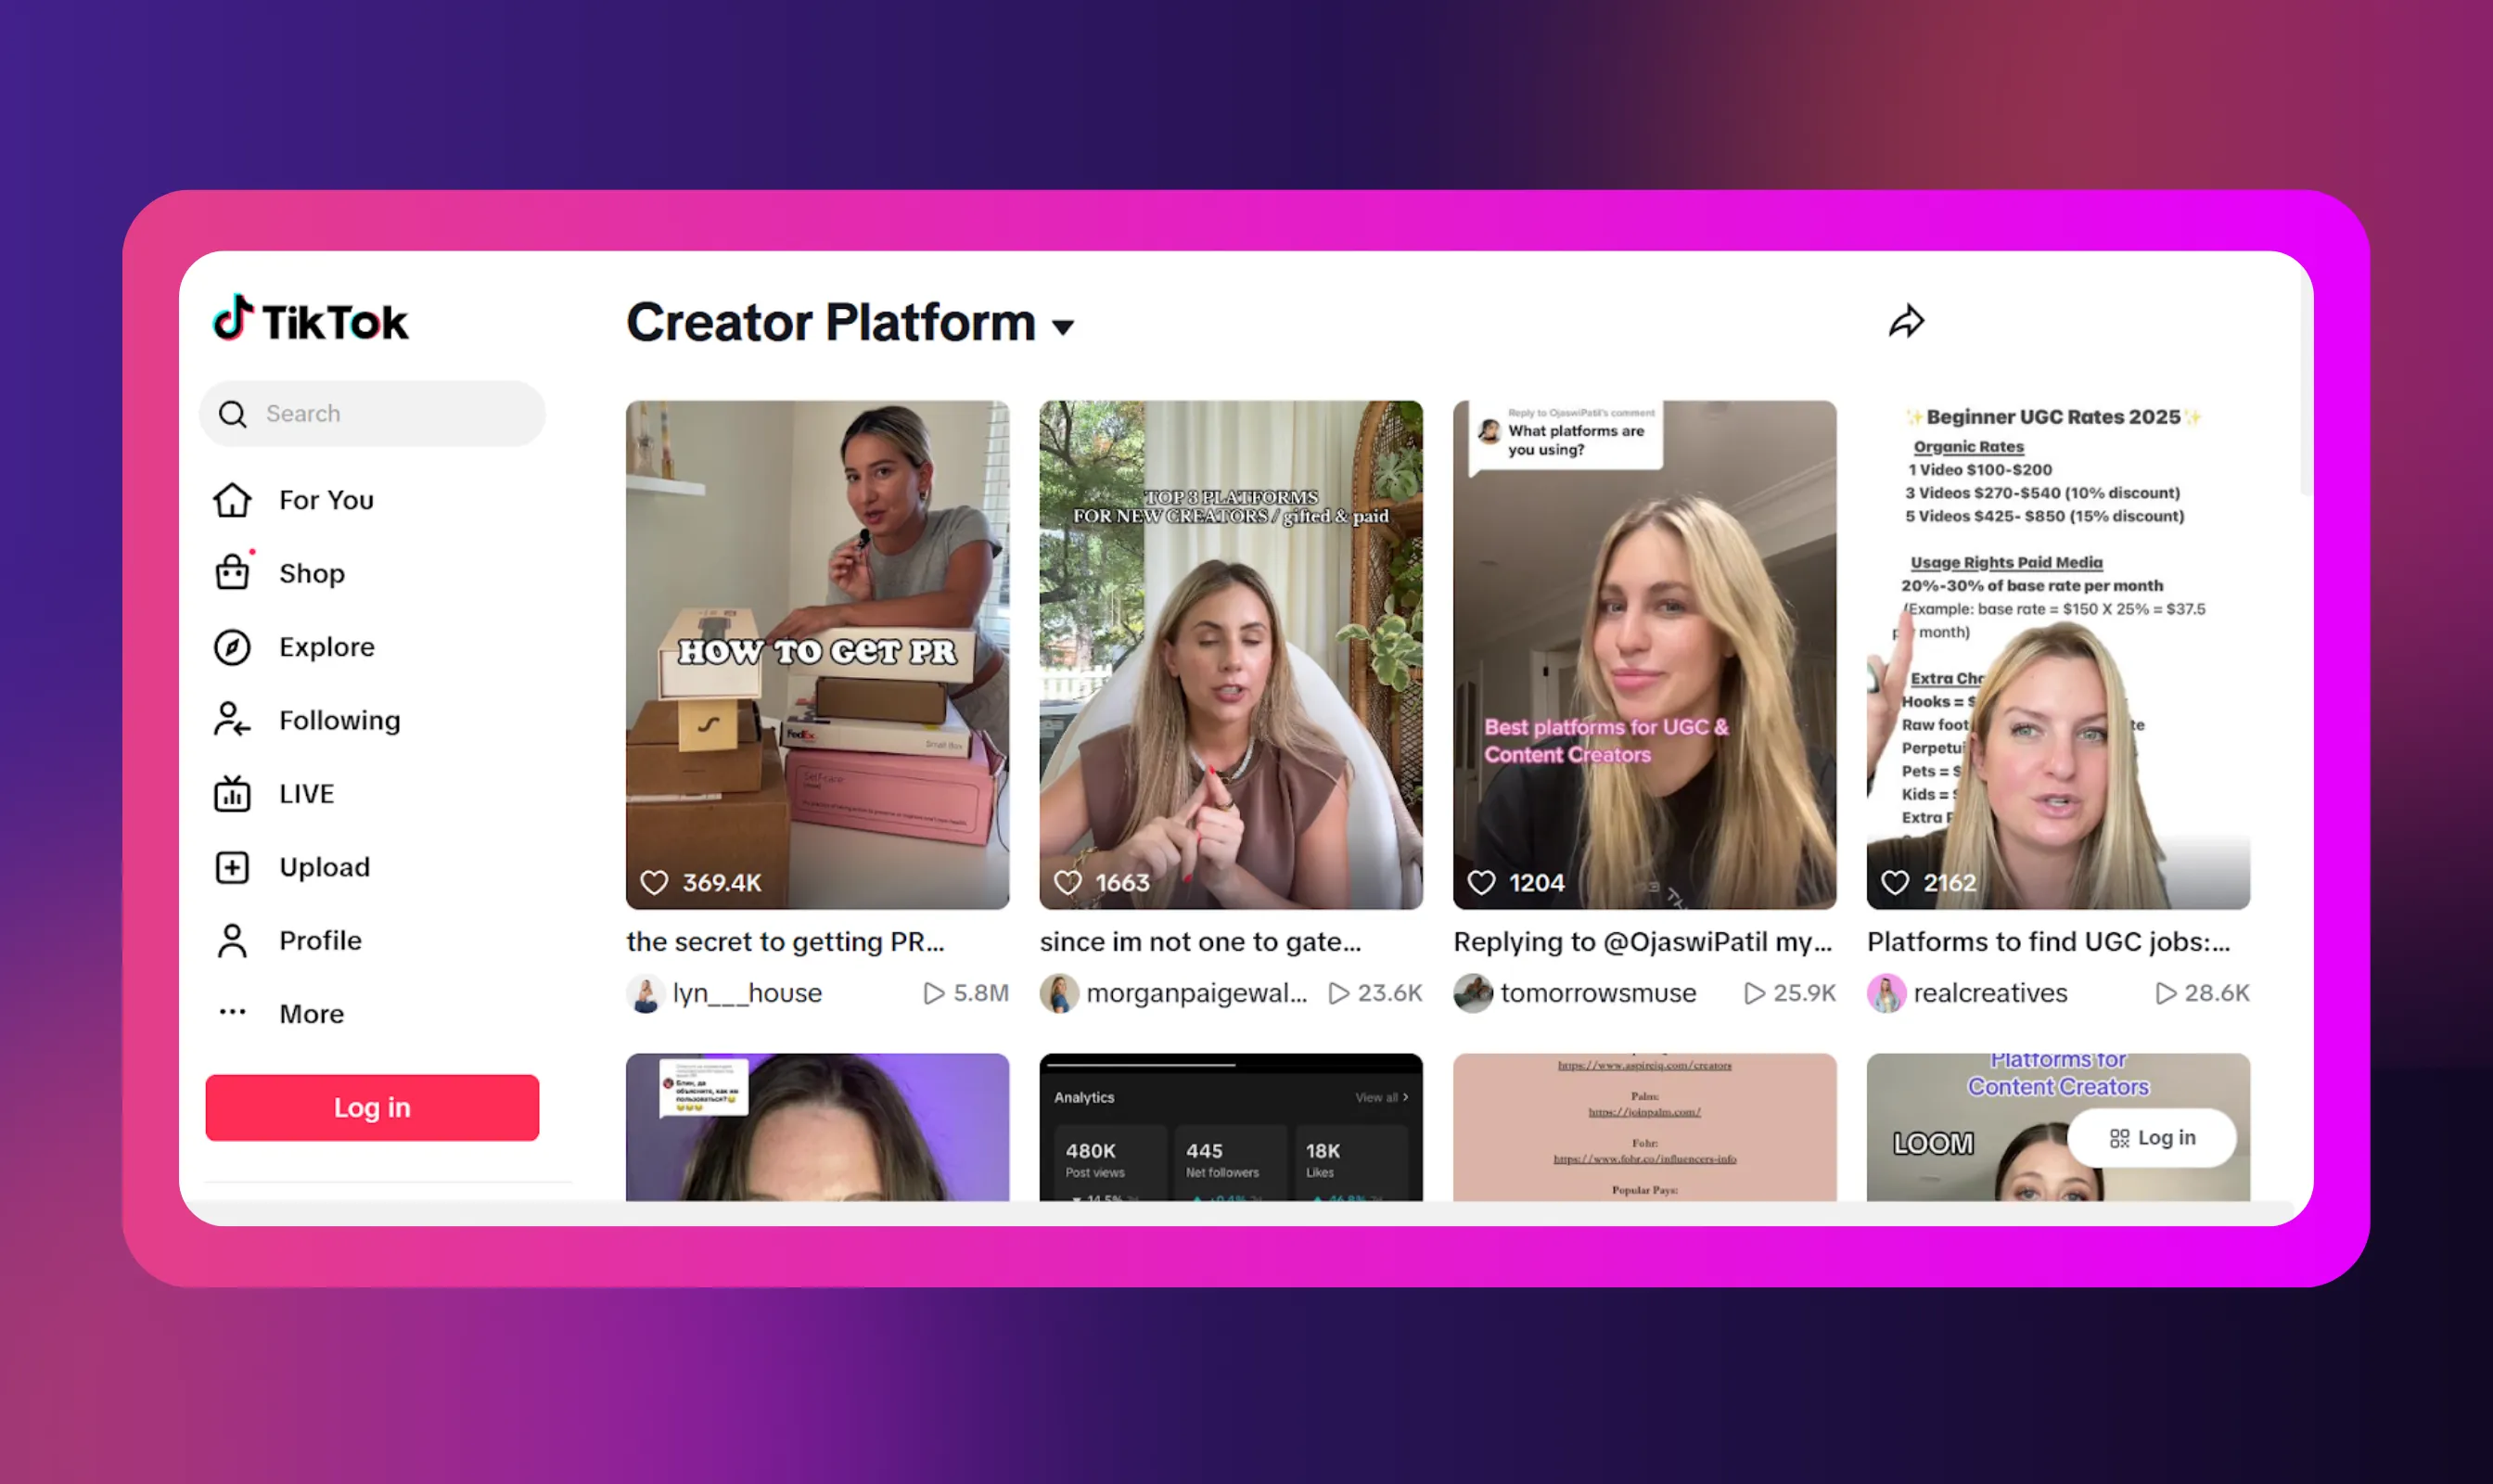This screenshot has width=2493, height=1484.
Task: Expand the More options in sidebar
Action: (231, 1013)
